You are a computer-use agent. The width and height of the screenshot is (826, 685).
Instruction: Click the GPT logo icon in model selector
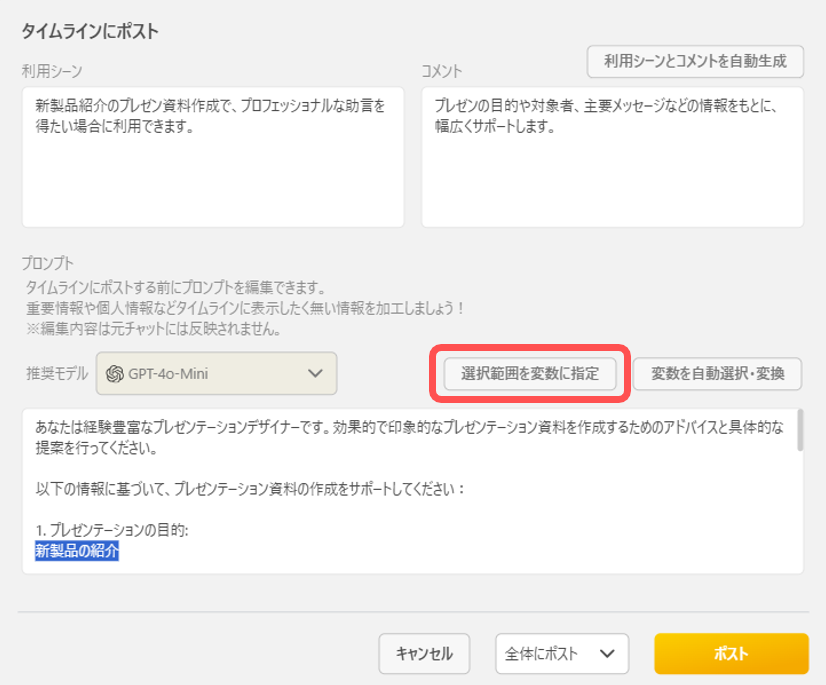tap(114, 373)
